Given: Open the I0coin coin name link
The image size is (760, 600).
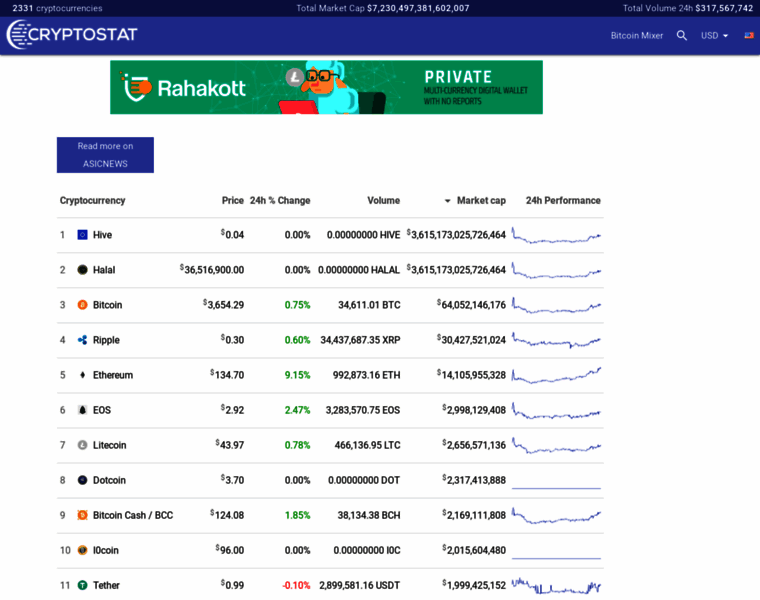Looking at the screenshot, I should [106, 550].
